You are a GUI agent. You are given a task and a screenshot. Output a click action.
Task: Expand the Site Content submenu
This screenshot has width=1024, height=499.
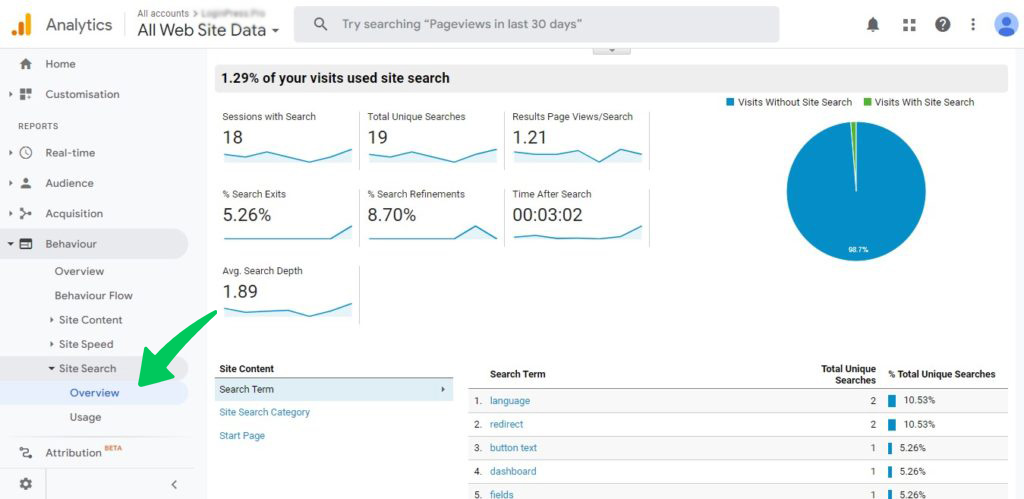click(x=90, y=320)
